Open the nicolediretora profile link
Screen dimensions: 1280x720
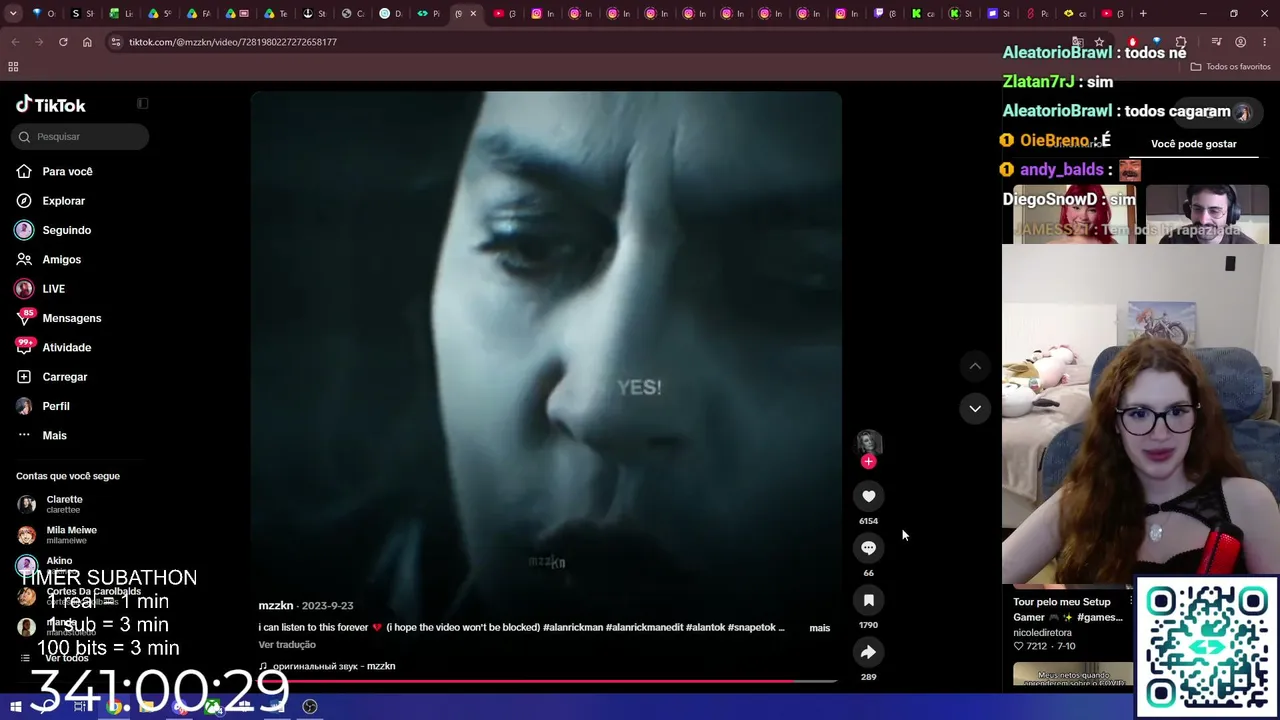[x=1042, y=633]
